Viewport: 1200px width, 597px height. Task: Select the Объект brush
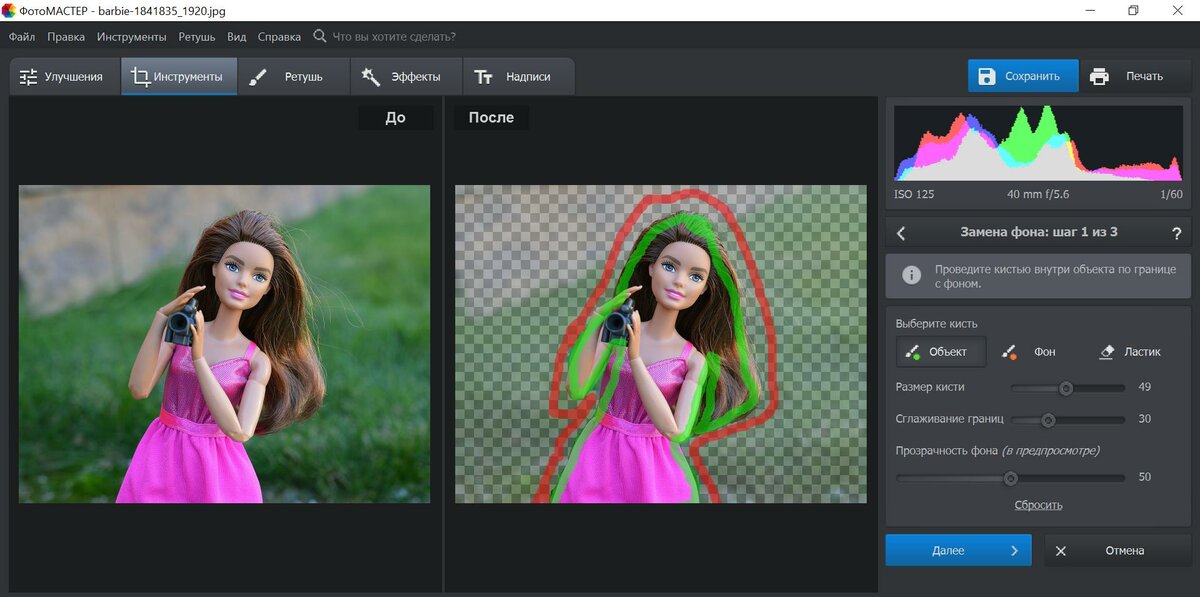pos(936,352)
